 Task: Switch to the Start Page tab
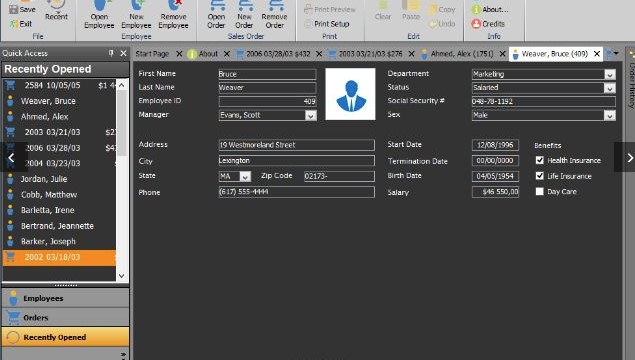pyautogui.click(x=152, y=53)
